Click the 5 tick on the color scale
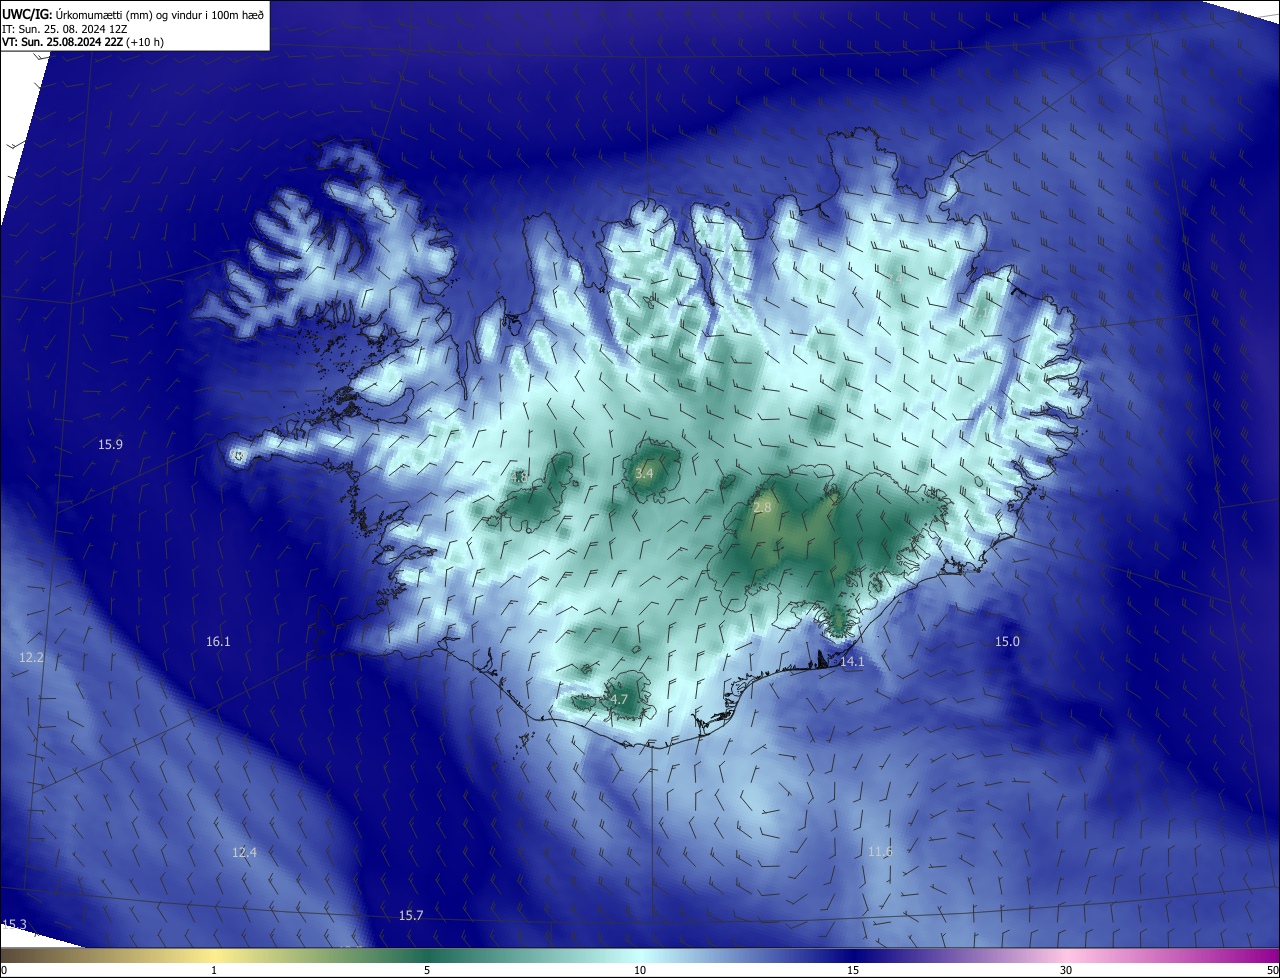The width and height of the screenshot is (1280, 978). [427, 970]
